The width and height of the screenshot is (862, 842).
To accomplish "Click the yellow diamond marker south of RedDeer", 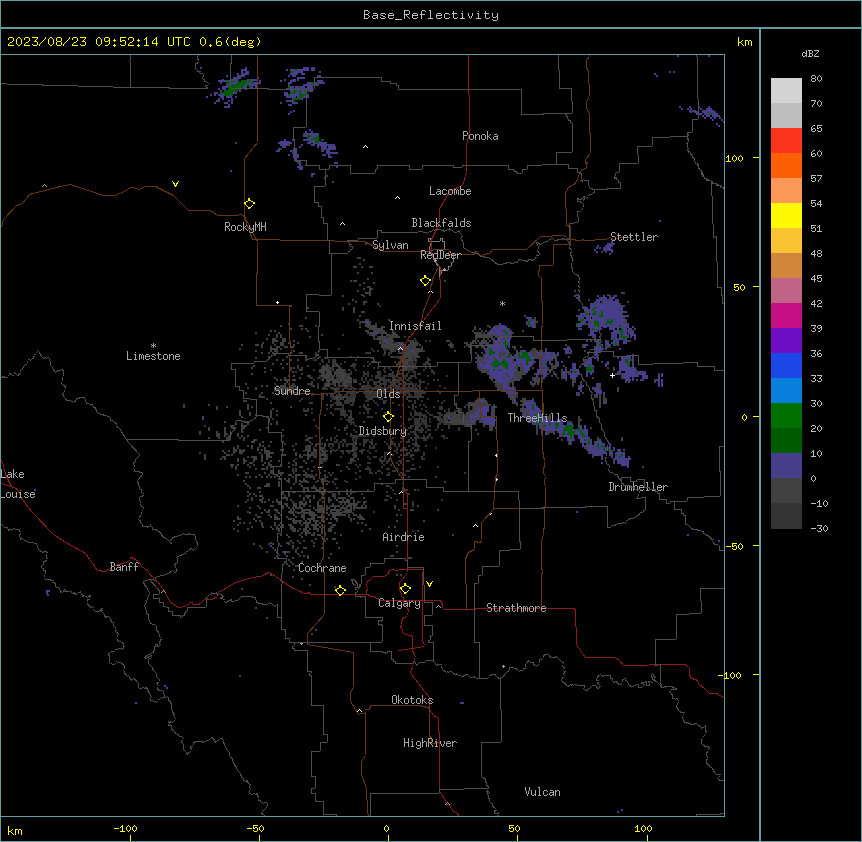I will click(x=426, y=281).
